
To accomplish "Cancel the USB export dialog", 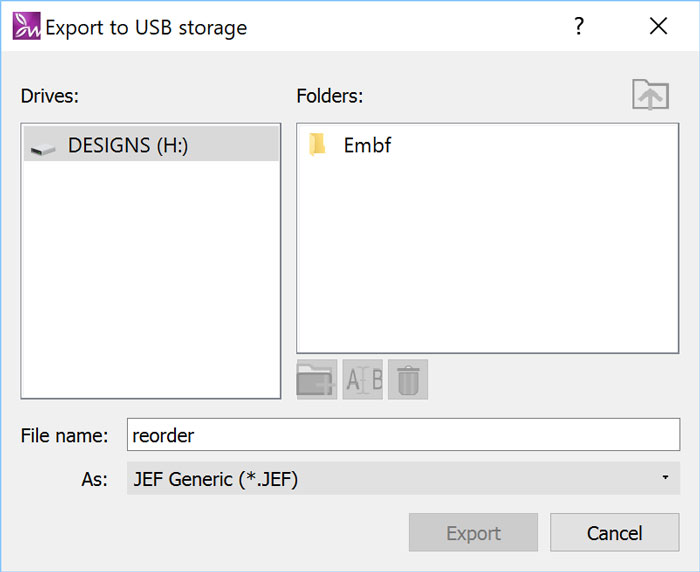I will pos(614,533).
